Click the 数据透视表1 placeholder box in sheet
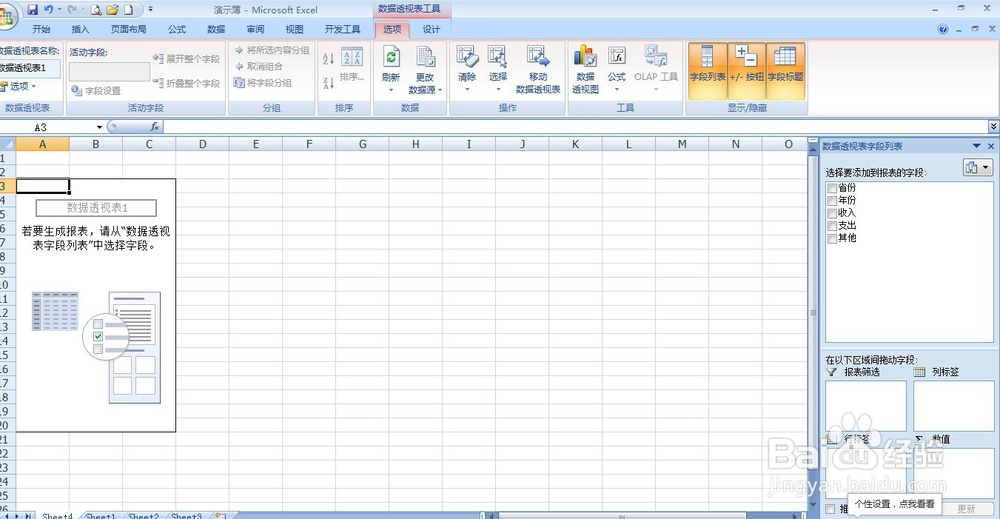 point(96,208)
